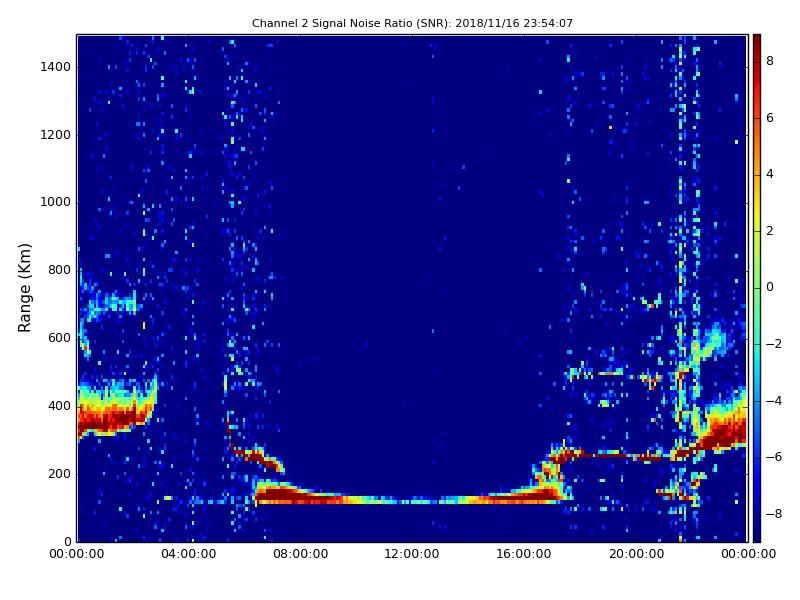This screenshot has width=800, height=600.
Task: Click the 800 tick label on the range axis
Action: point(59,270)
